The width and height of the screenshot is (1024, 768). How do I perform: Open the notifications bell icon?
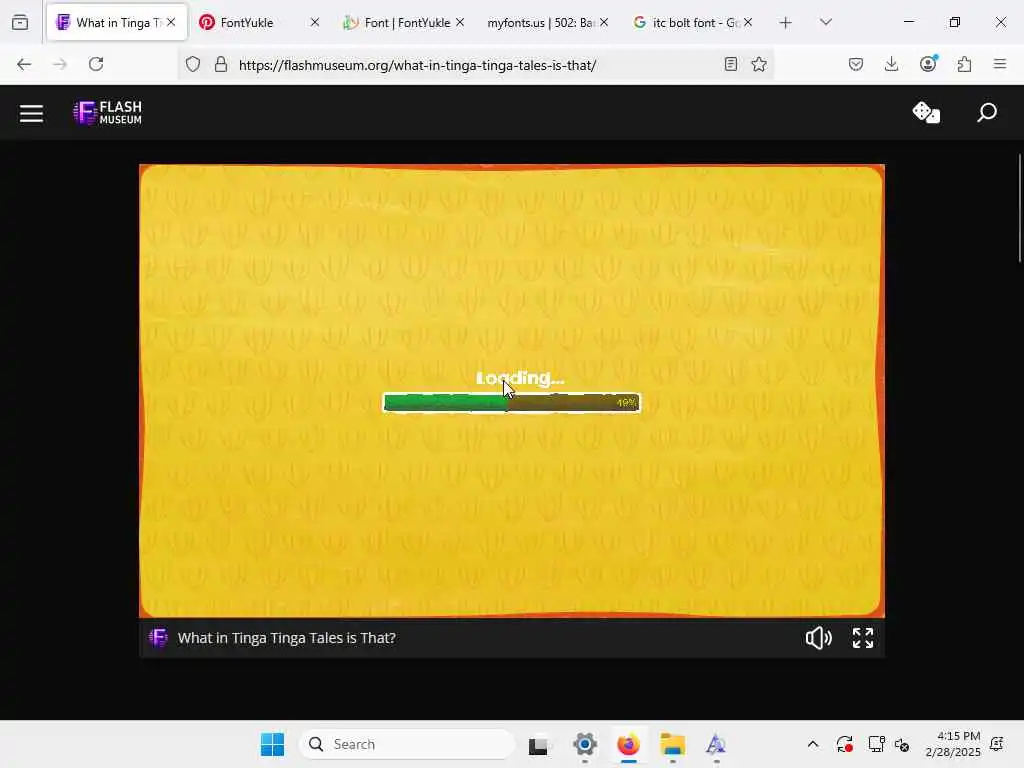coord(997,744)
